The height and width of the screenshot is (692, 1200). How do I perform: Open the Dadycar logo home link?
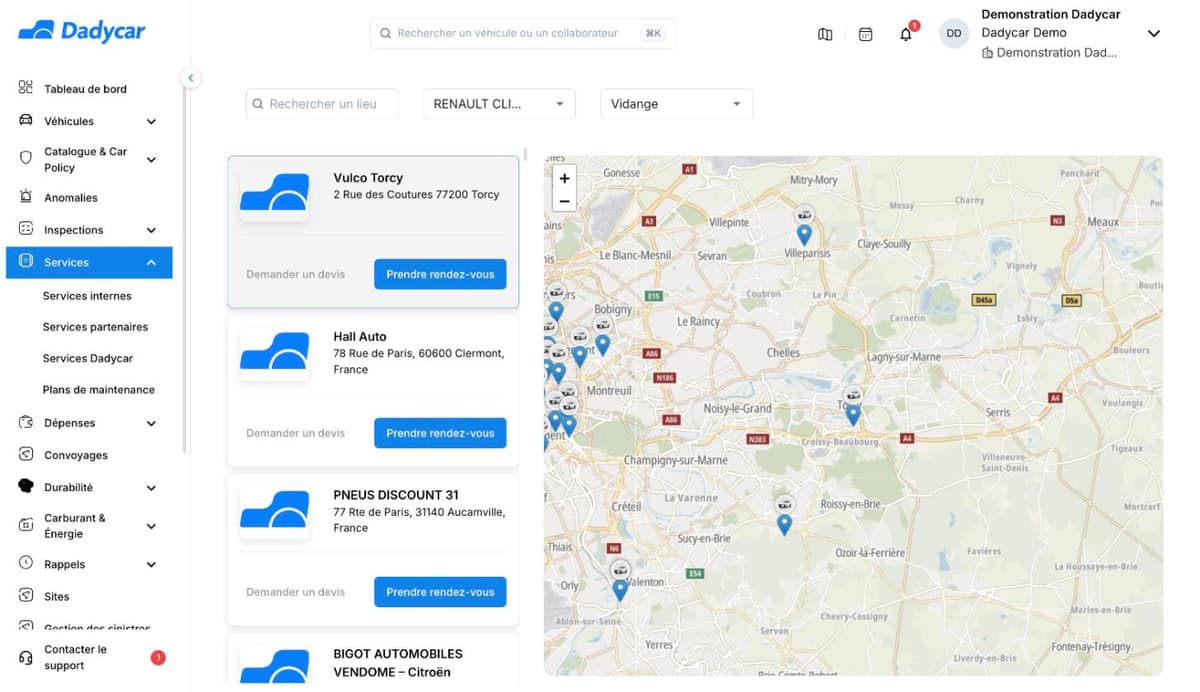pos(82,31)
